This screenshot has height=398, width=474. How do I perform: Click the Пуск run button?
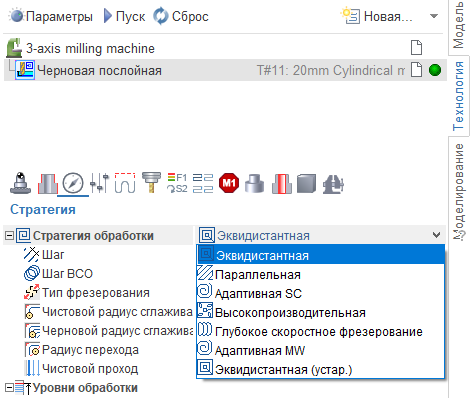(x=124, y=16)
